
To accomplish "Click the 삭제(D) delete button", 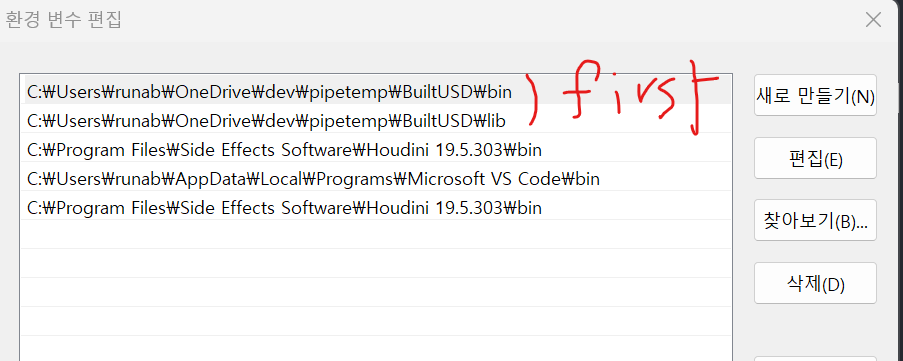I will tap(815, 283).
